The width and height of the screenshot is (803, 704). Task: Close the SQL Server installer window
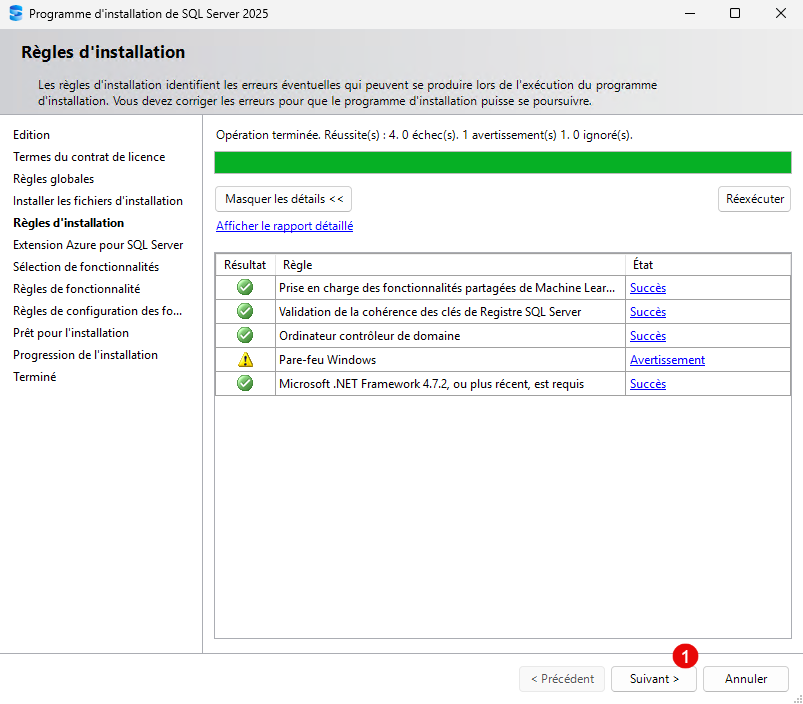click(x=780, y=13)
